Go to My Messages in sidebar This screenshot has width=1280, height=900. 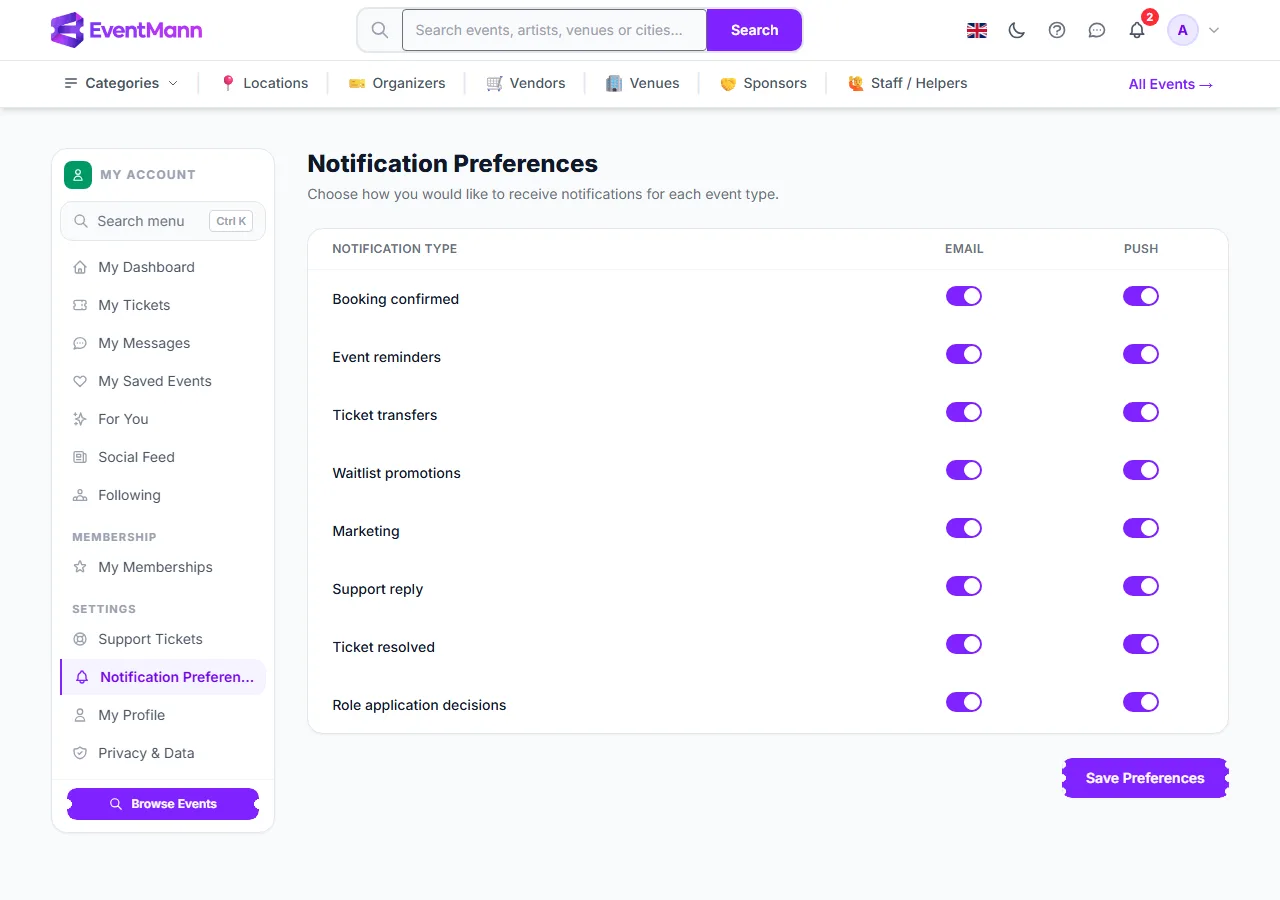163,343
